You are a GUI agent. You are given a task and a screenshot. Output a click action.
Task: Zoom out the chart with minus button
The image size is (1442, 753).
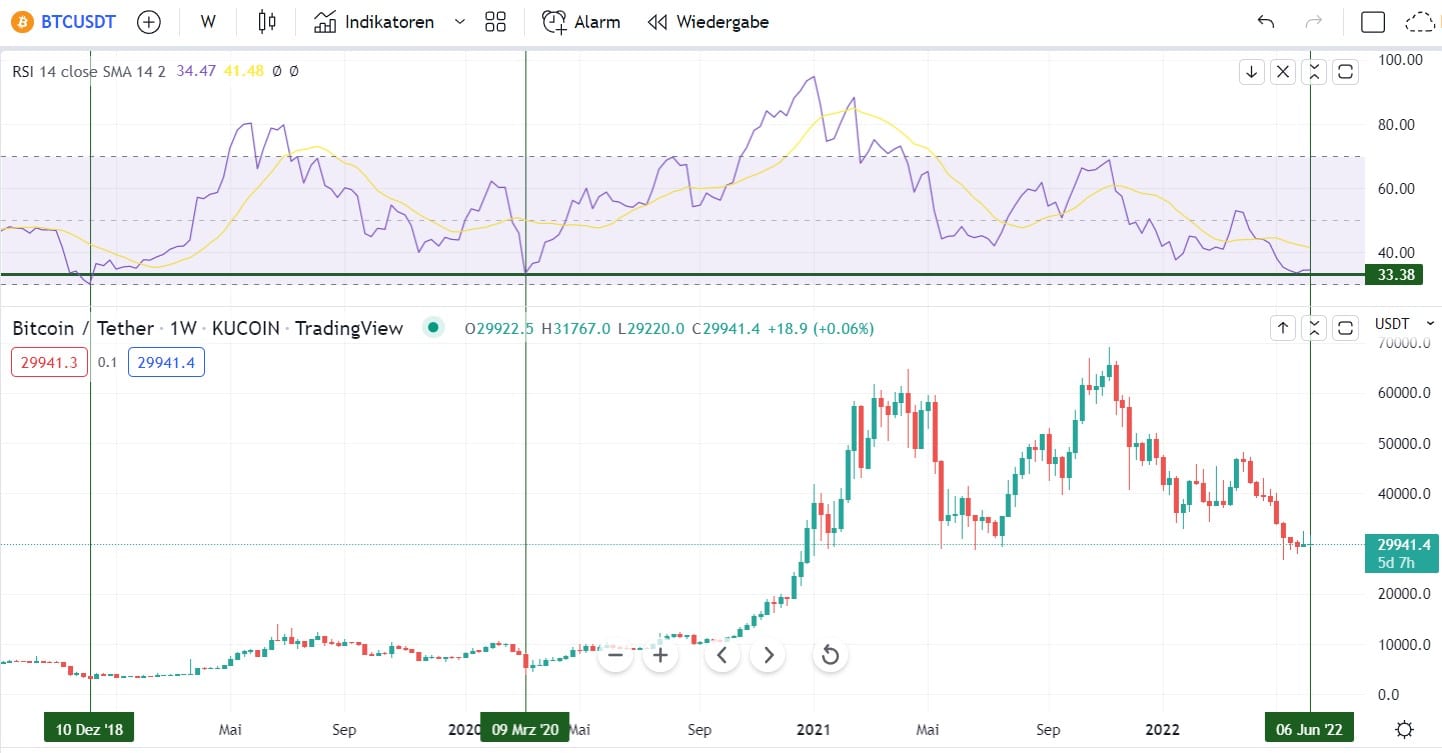point(615,655)
